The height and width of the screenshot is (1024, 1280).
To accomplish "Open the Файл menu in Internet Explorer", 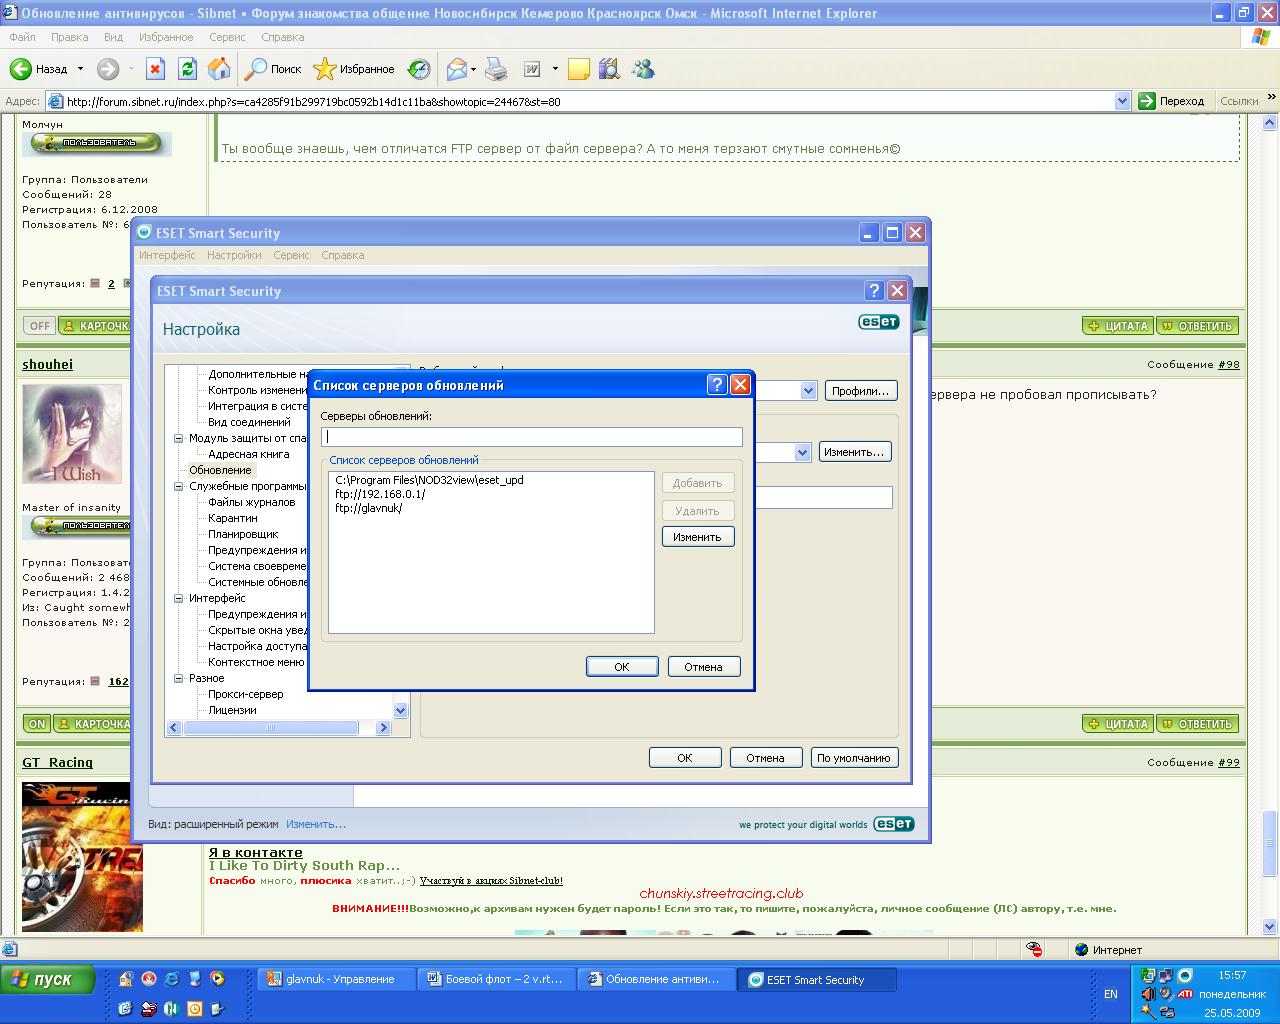I will pos(22,37).
